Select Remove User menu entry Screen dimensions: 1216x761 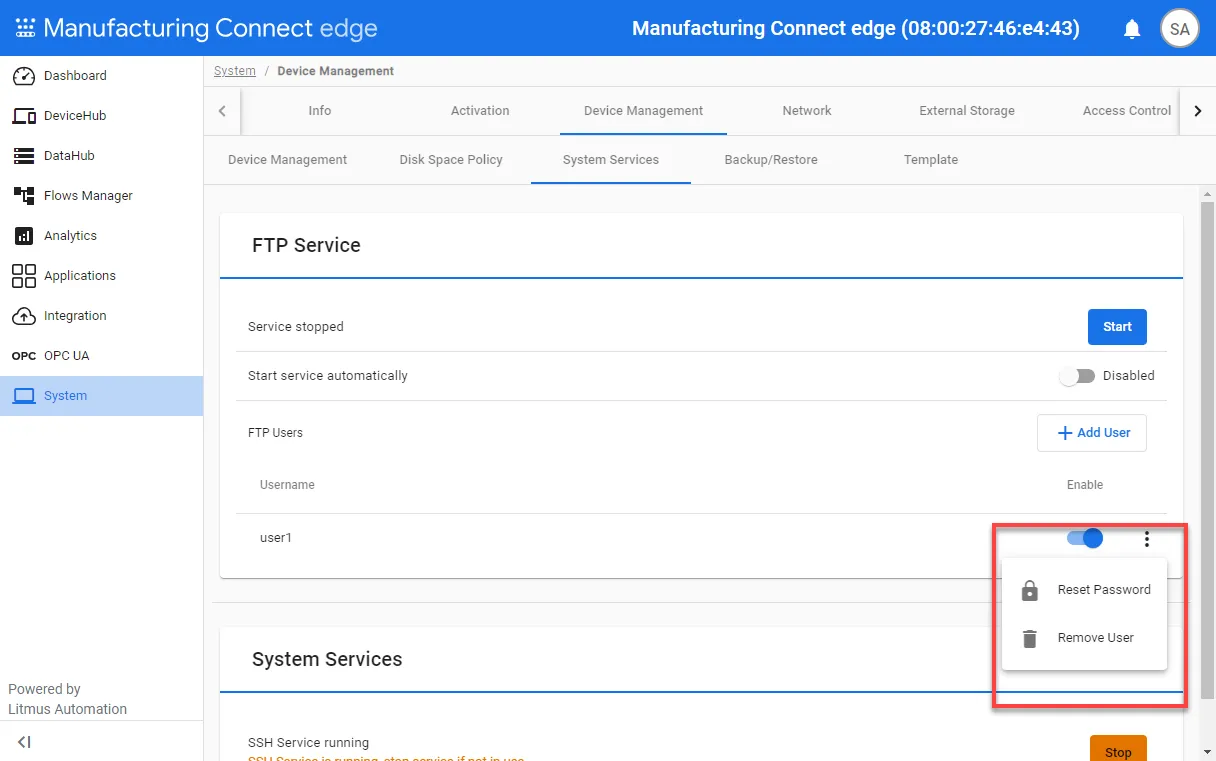[x=1084, y=638]
